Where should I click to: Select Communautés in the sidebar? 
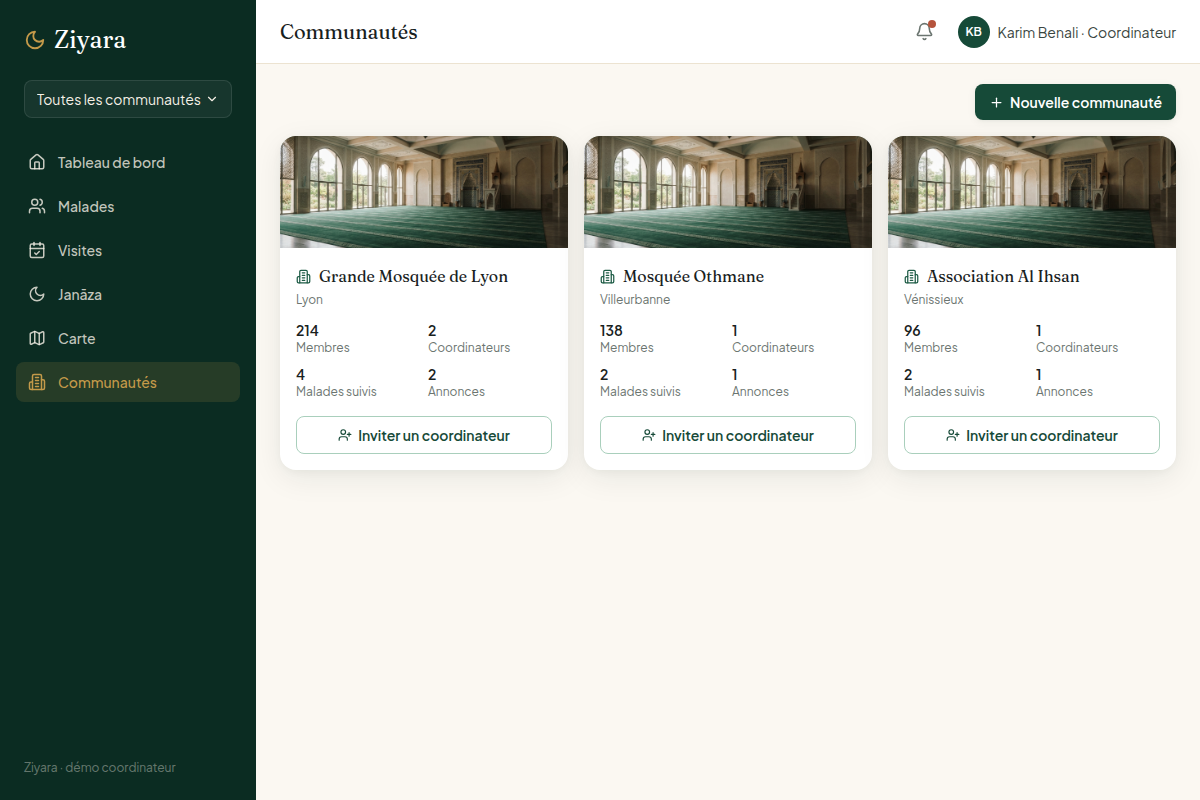pyautogui.click(x=128, y=382)
